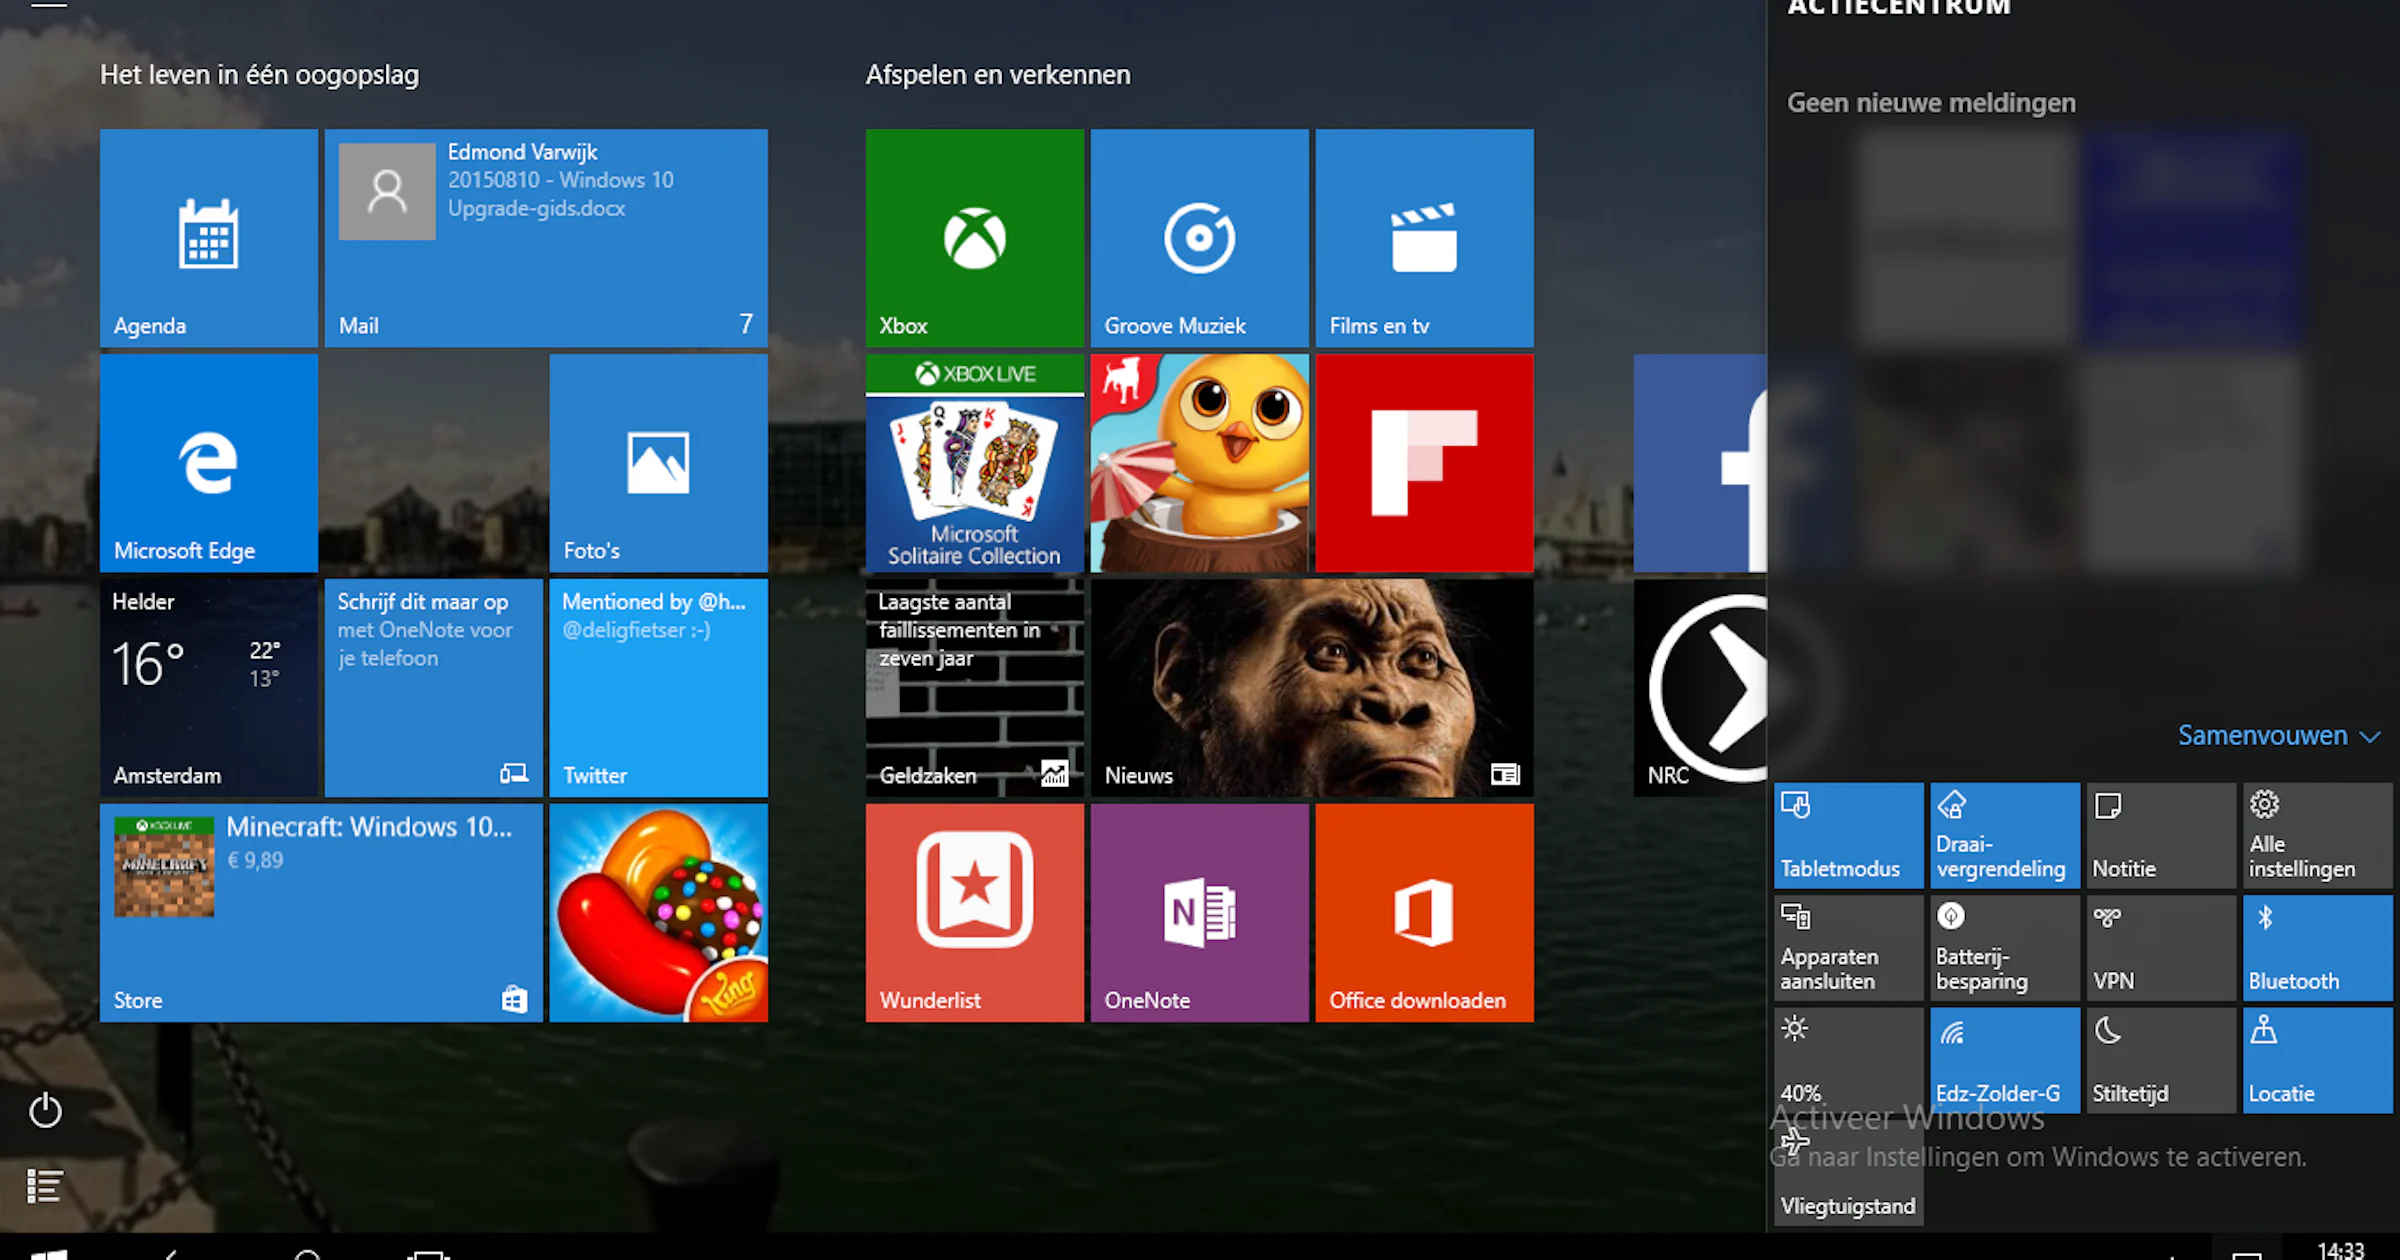Open the Xbox tile

pos(975,238)
